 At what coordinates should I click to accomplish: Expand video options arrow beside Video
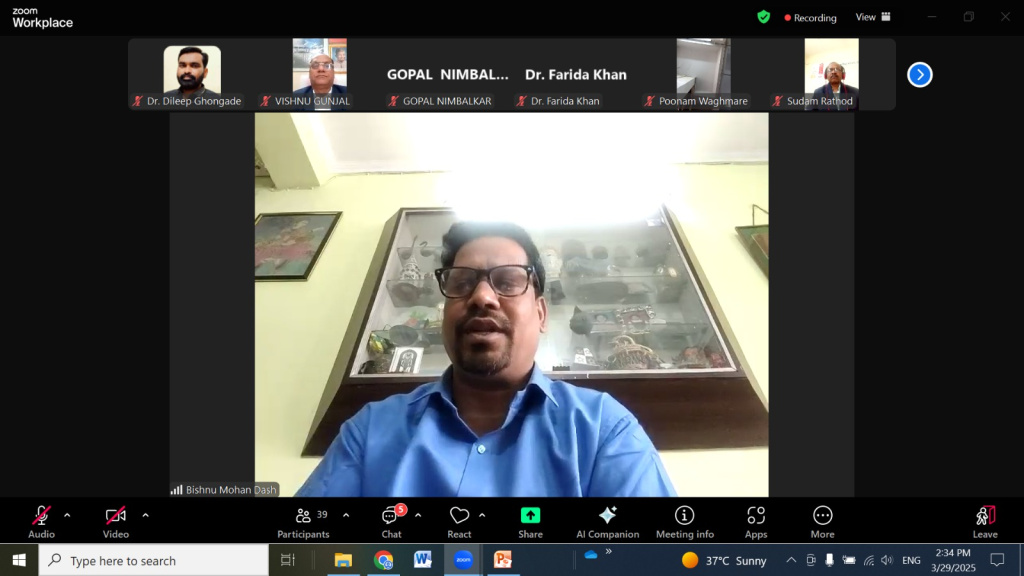pyautogui.click(x=145, y=516)
